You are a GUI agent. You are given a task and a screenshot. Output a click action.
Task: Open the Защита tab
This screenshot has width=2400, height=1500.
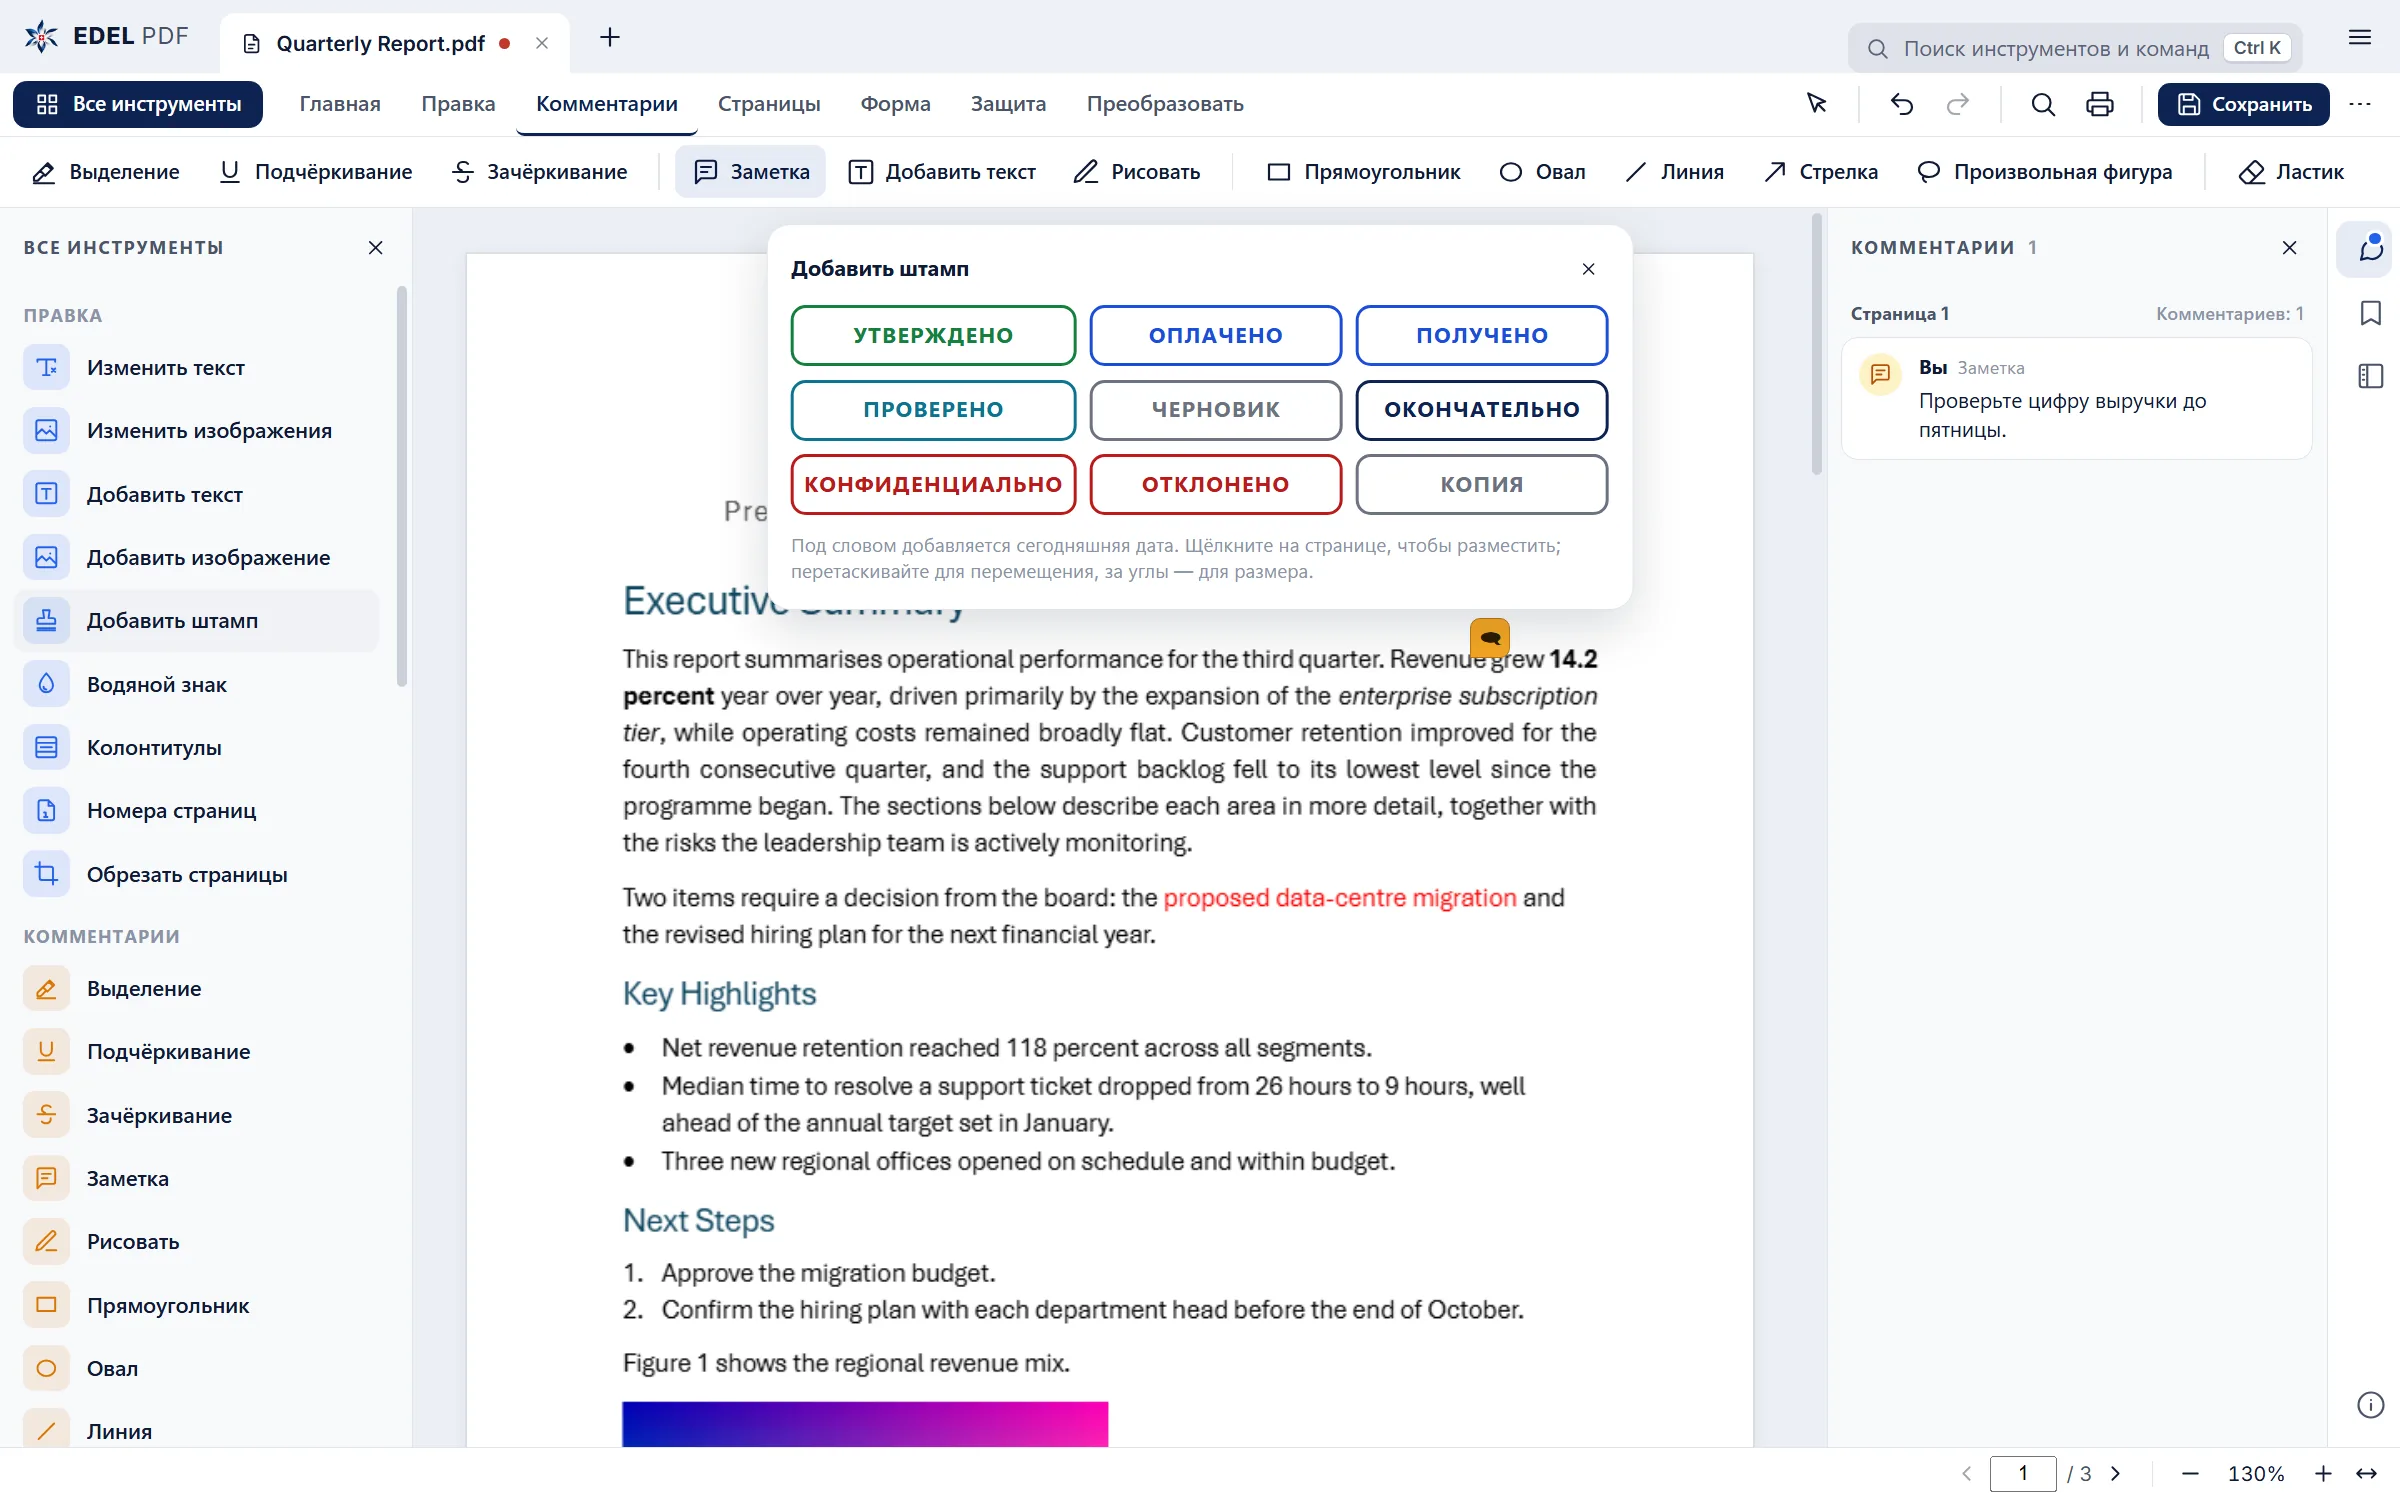[1008, 104]
